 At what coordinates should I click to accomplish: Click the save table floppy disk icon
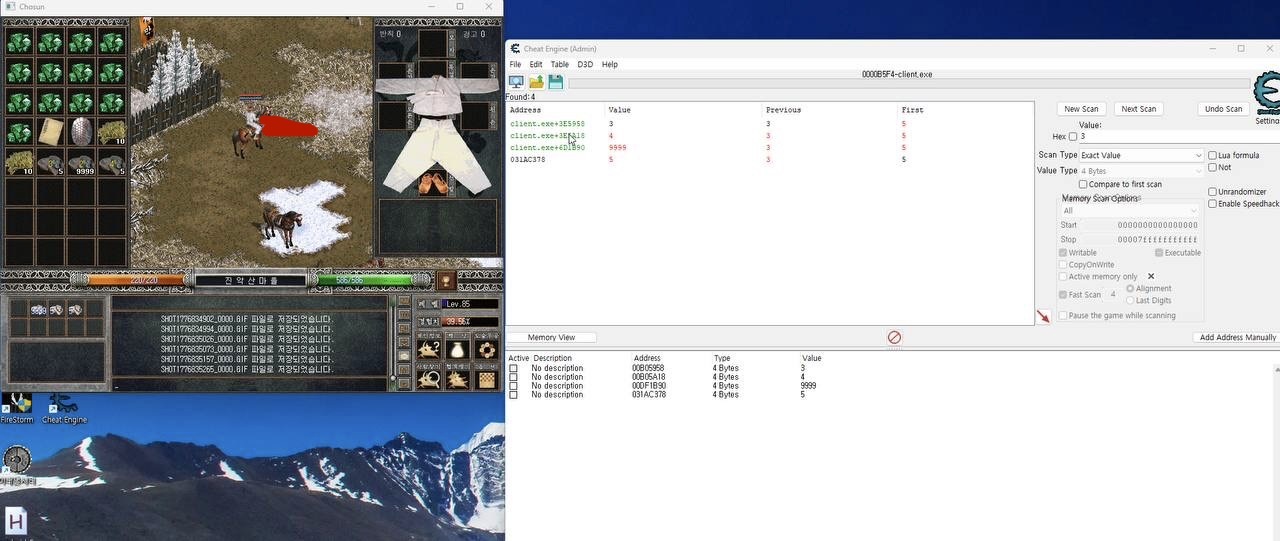(555, 82)
